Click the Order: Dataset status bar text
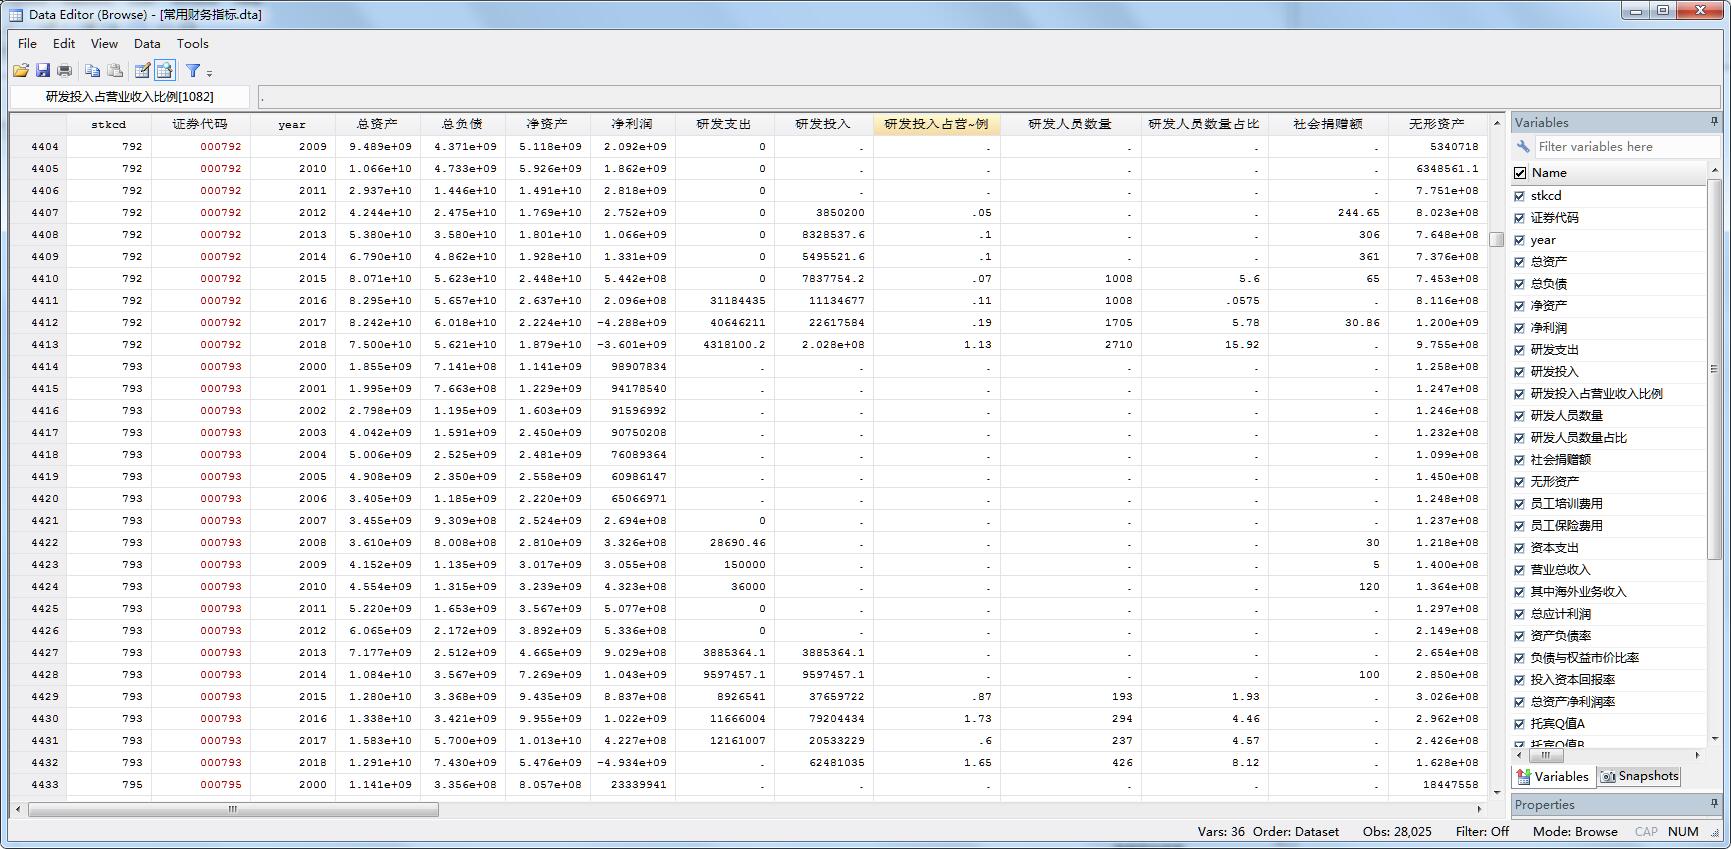Viewport: 1731px width, 849px height. coord(1295,831)
